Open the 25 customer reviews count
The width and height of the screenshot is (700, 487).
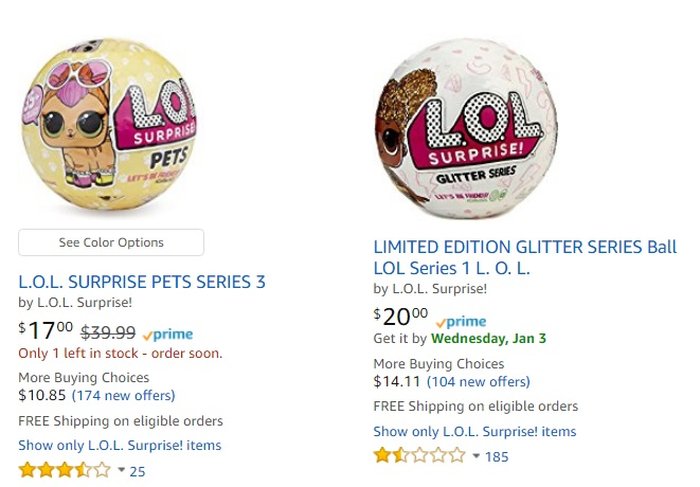click(x=138, y=471)
